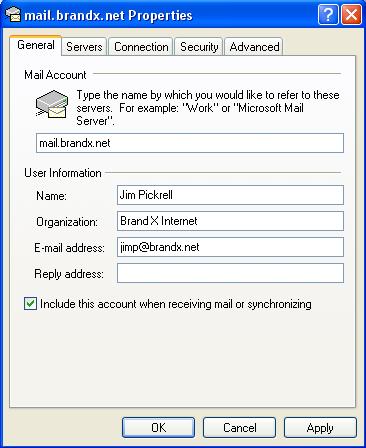Click the Name field with Jim Pickrell
This screenshot has width=366, height=448.
tap(230, 195)
